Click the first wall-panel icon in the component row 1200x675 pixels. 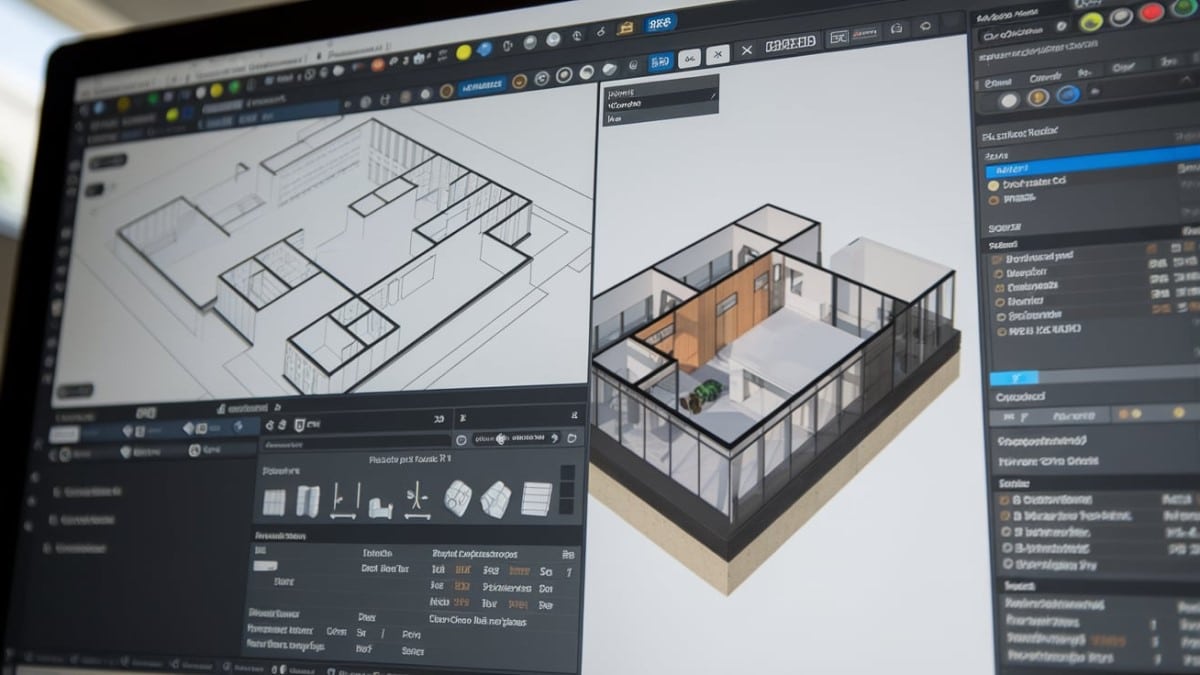pyautogui.click(x=274, y=501)
